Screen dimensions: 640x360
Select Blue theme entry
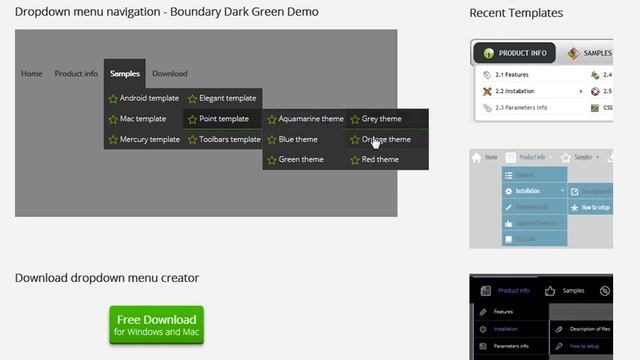[x=304, y=140]
